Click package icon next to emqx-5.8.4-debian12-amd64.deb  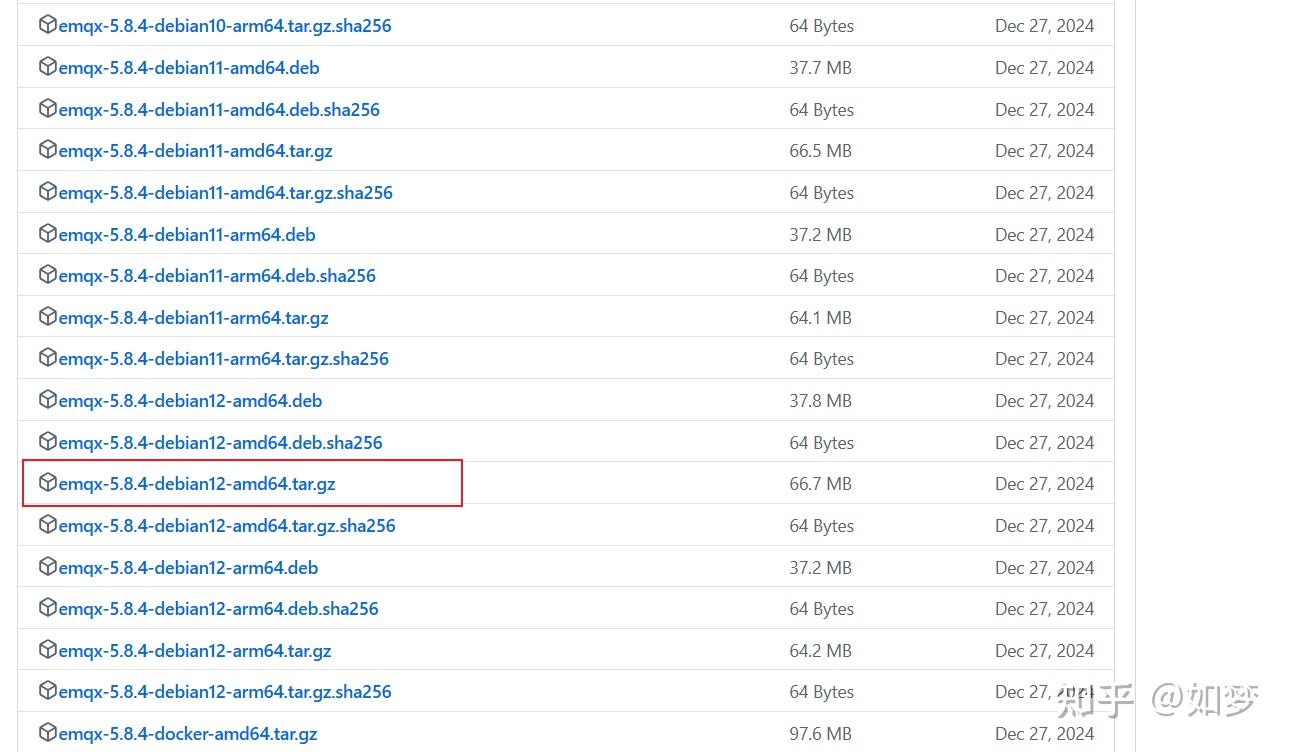tap(47, 400)
